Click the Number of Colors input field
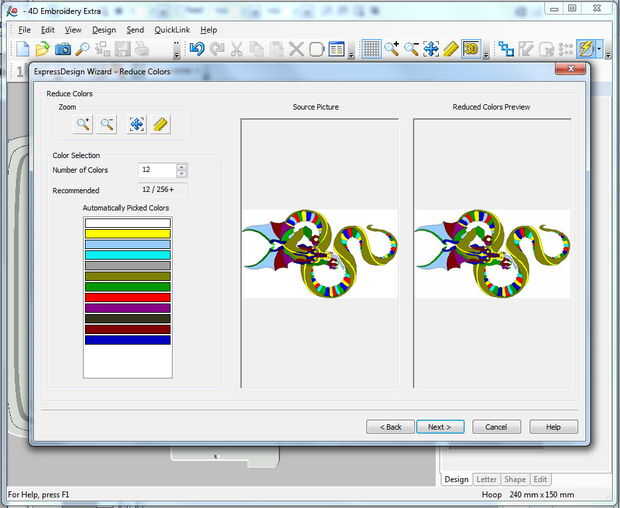620x508 pixels. click(x=157, y=170)
